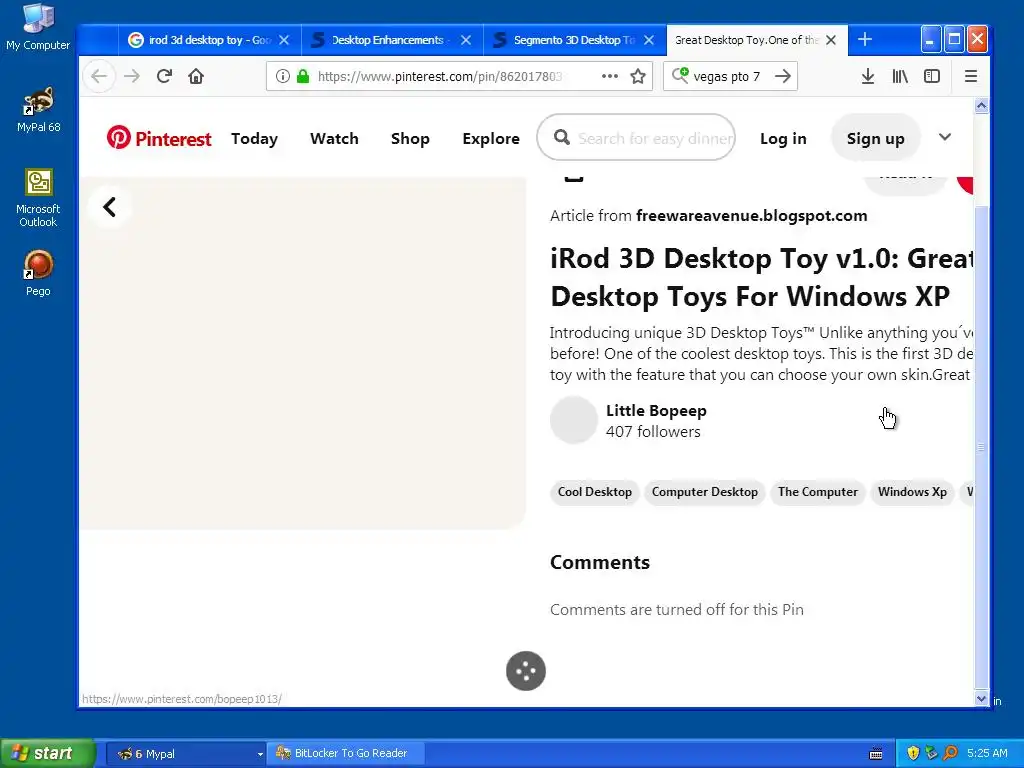Close the Segmento 3D Desktop Toy tab
This screenshot has height=768, width=1024.
(648, 40)
